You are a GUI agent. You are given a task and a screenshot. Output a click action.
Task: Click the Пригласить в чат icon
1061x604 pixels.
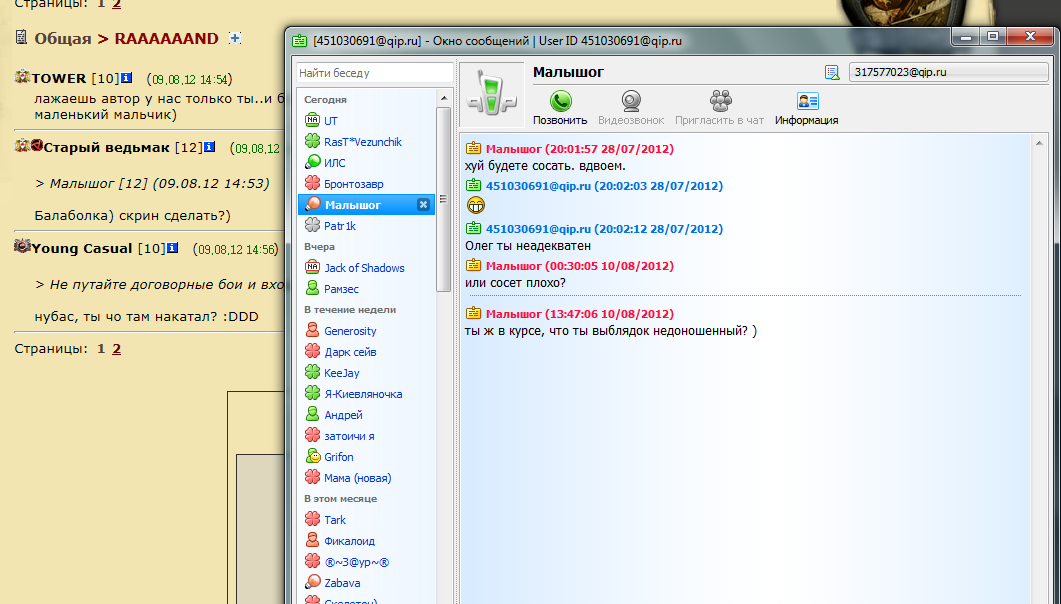tap(720, 101)
